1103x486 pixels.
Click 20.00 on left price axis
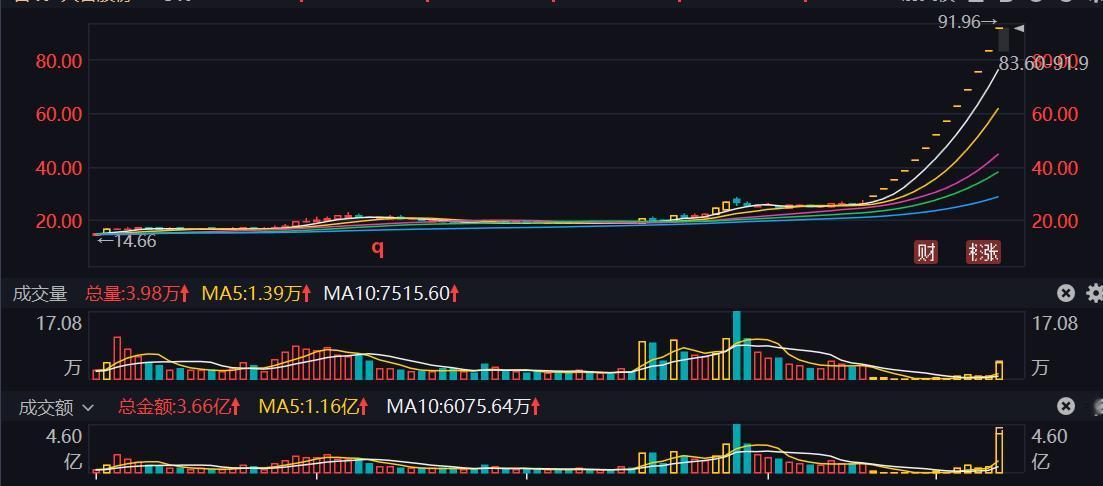point(59,222)
